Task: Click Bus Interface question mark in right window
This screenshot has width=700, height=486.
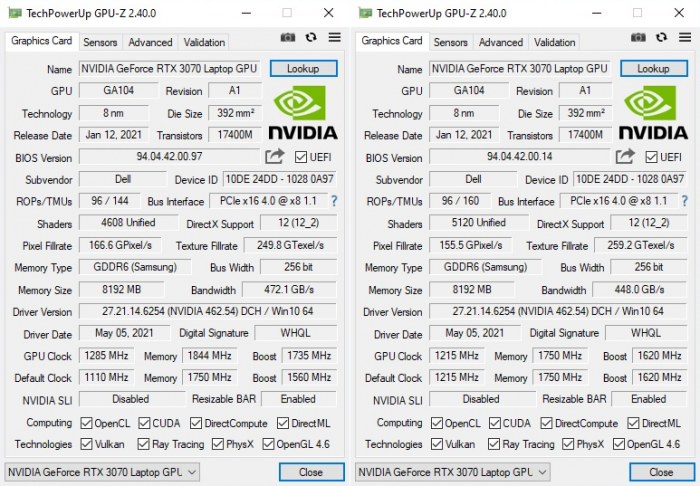Action: pyautogui.click(x=684, y=201)
